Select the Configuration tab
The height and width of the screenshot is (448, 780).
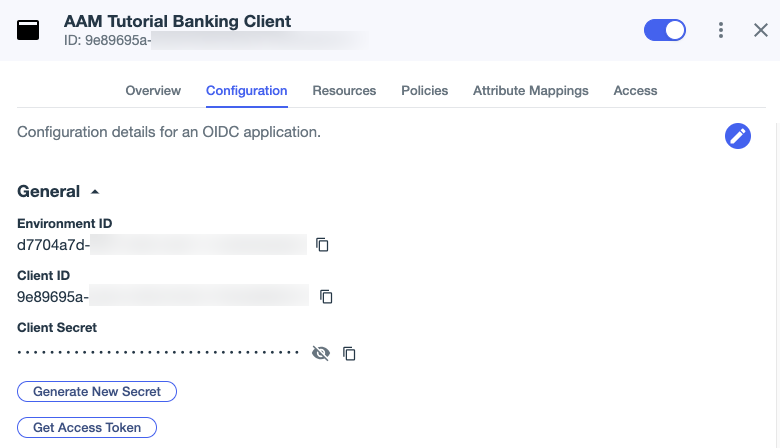coord(246,90)
